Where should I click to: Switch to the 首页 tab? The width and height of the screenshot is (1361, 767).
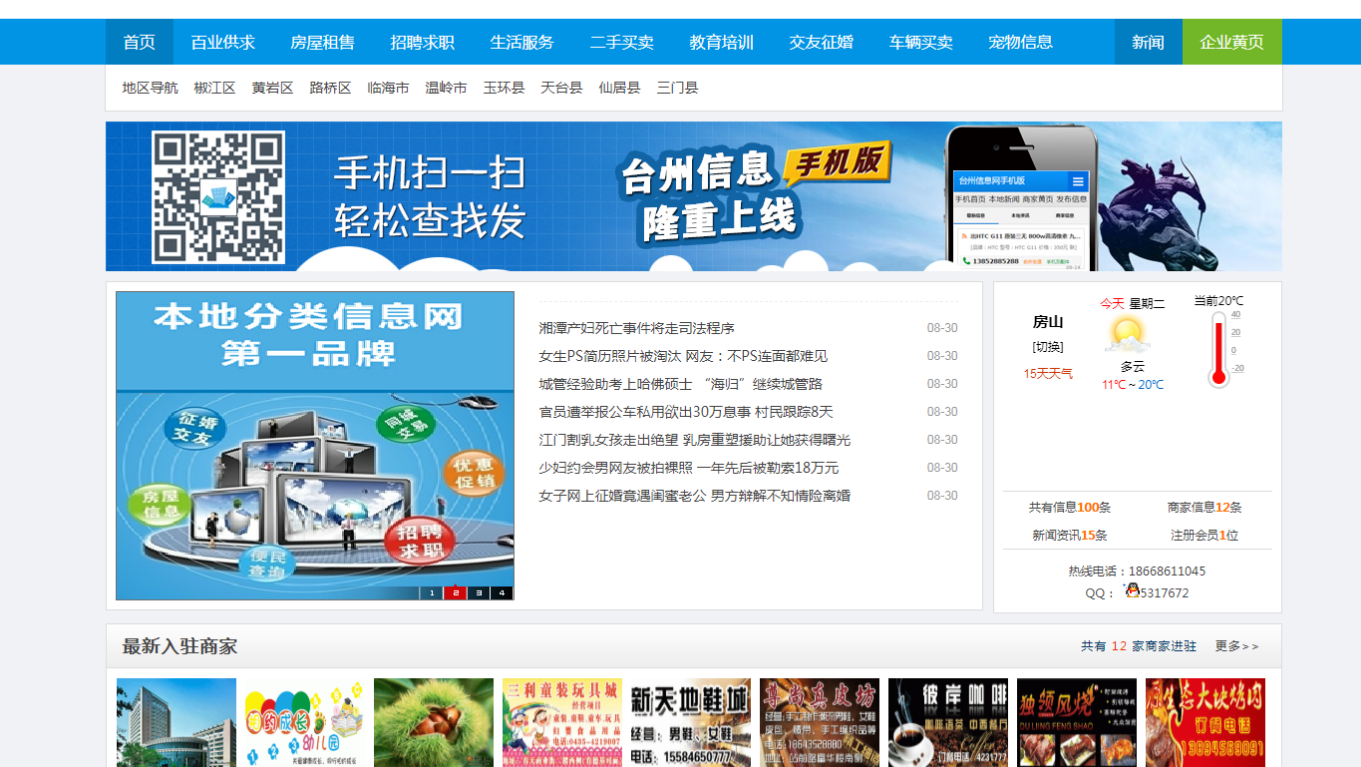point(139,41)
